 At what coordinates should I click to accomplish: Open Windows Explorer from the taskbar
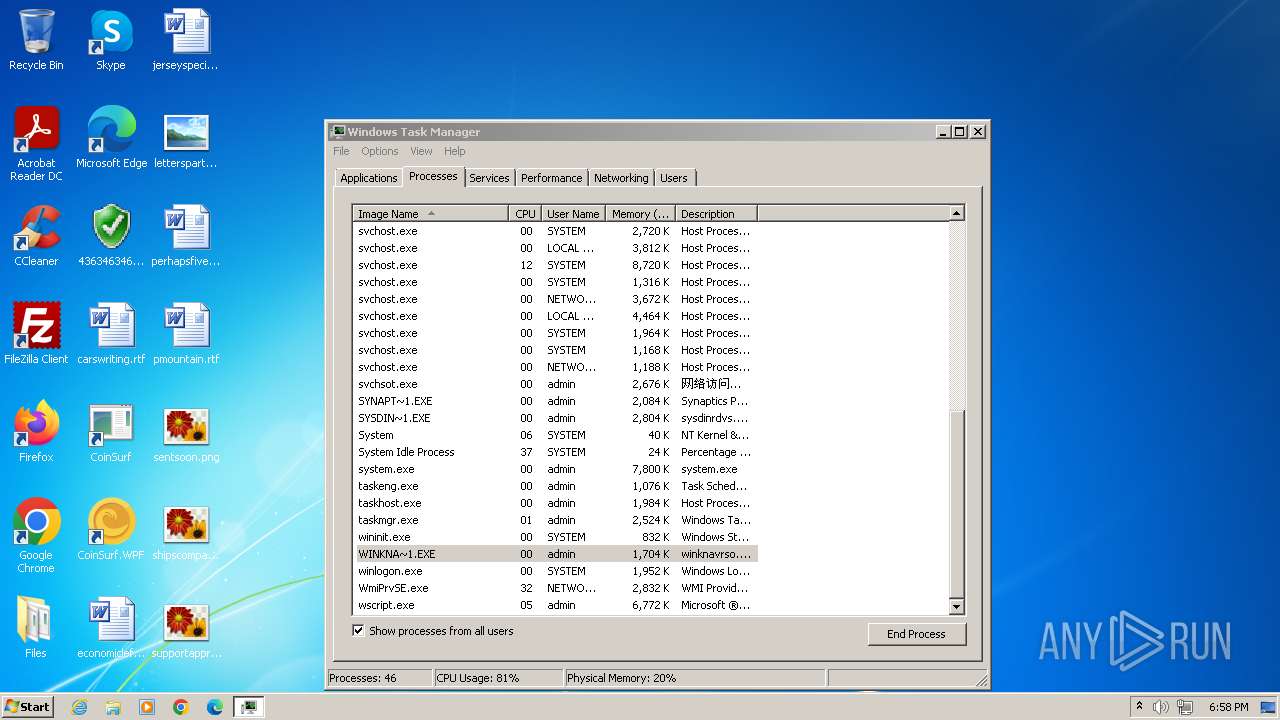tap(113, 707)
